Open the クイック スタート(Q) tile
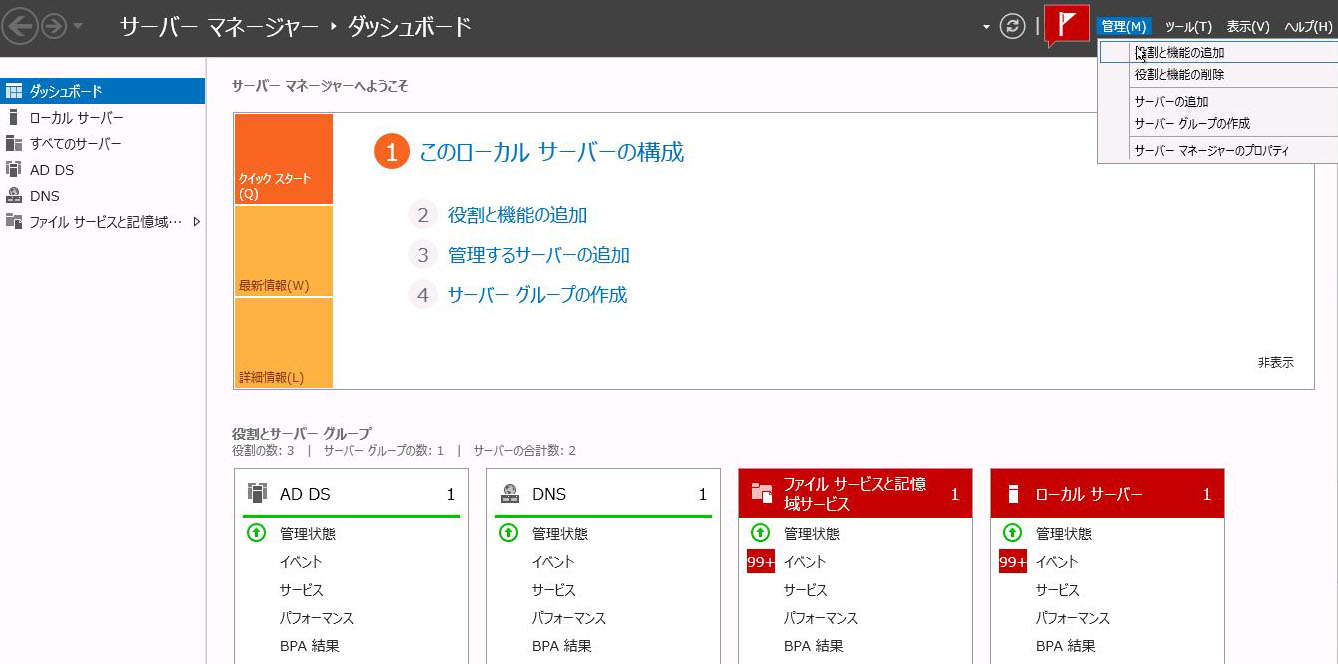 click(x=284, y=159)
